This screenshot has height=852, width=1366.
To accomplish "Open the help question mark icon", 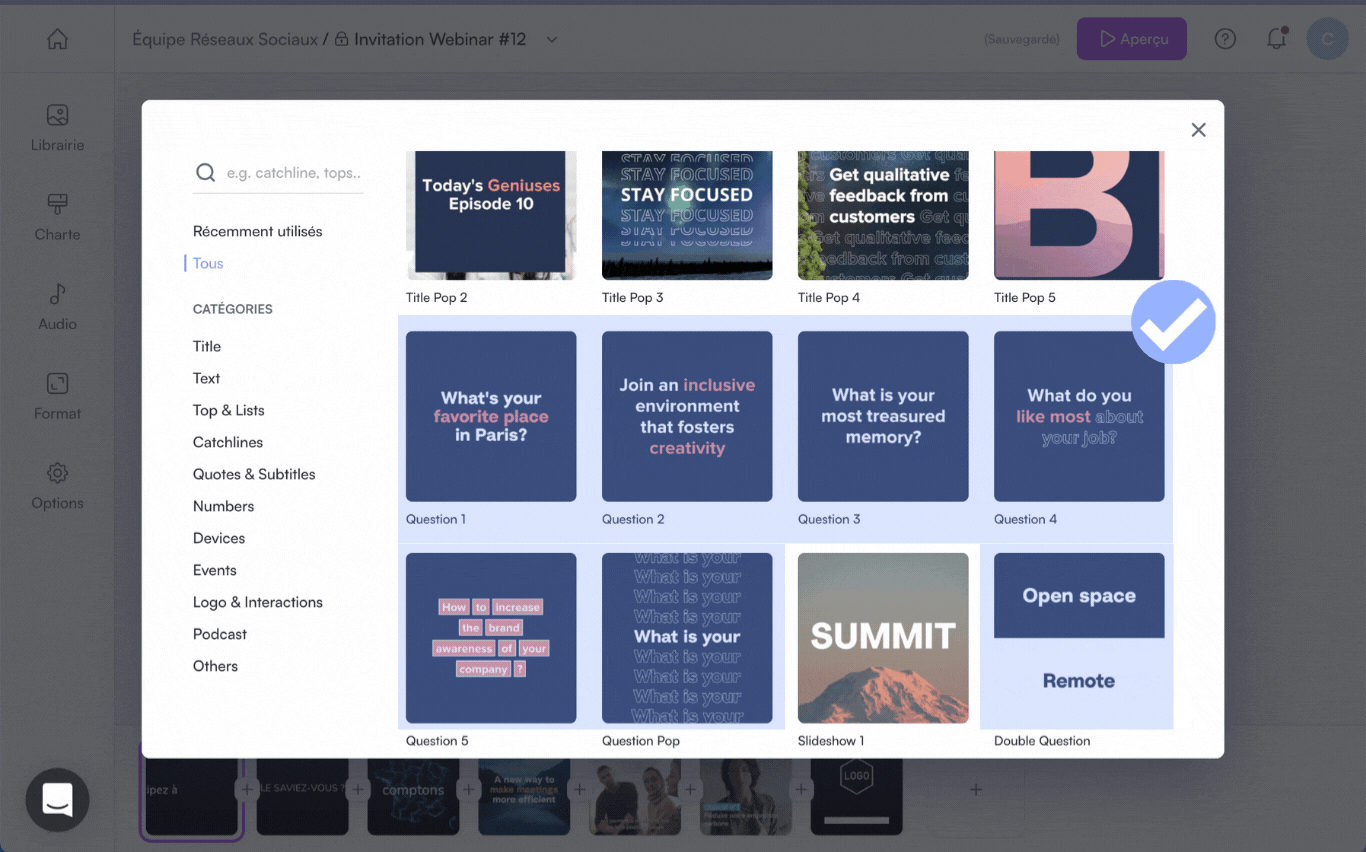I will [x=1225, y=39].
